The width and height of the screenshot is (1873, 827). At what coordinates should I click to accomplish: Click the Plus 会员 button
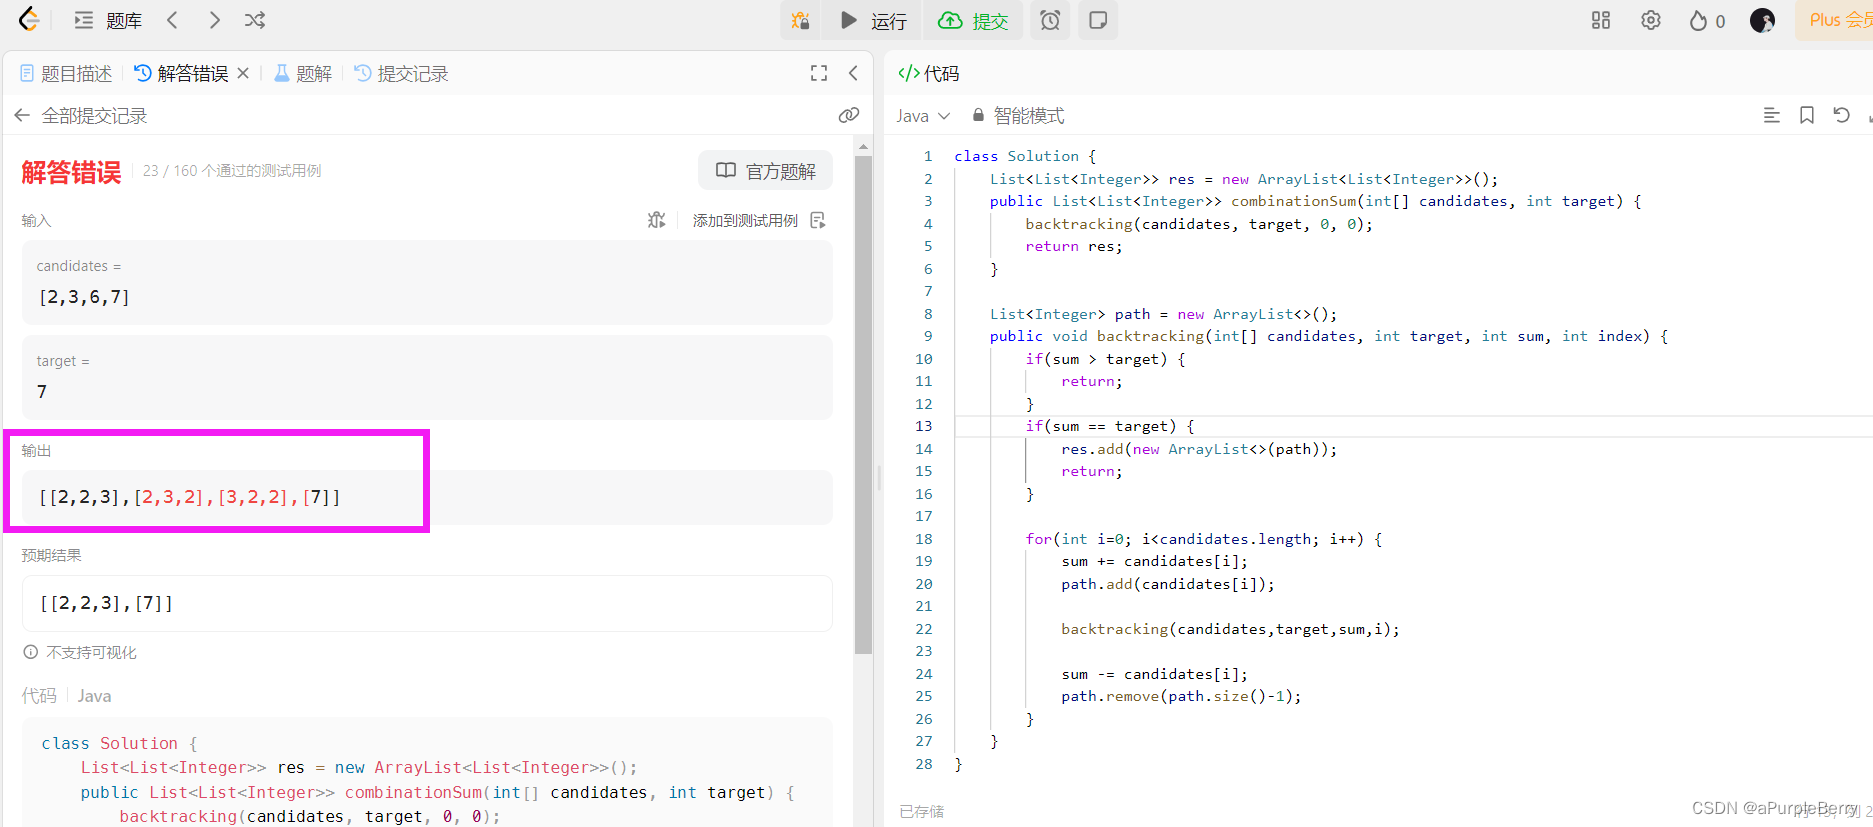(1838, 20)
